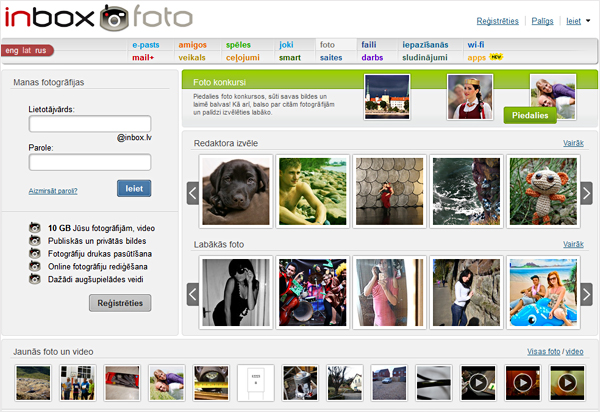Open the sludinājumi section

[424, 57]
